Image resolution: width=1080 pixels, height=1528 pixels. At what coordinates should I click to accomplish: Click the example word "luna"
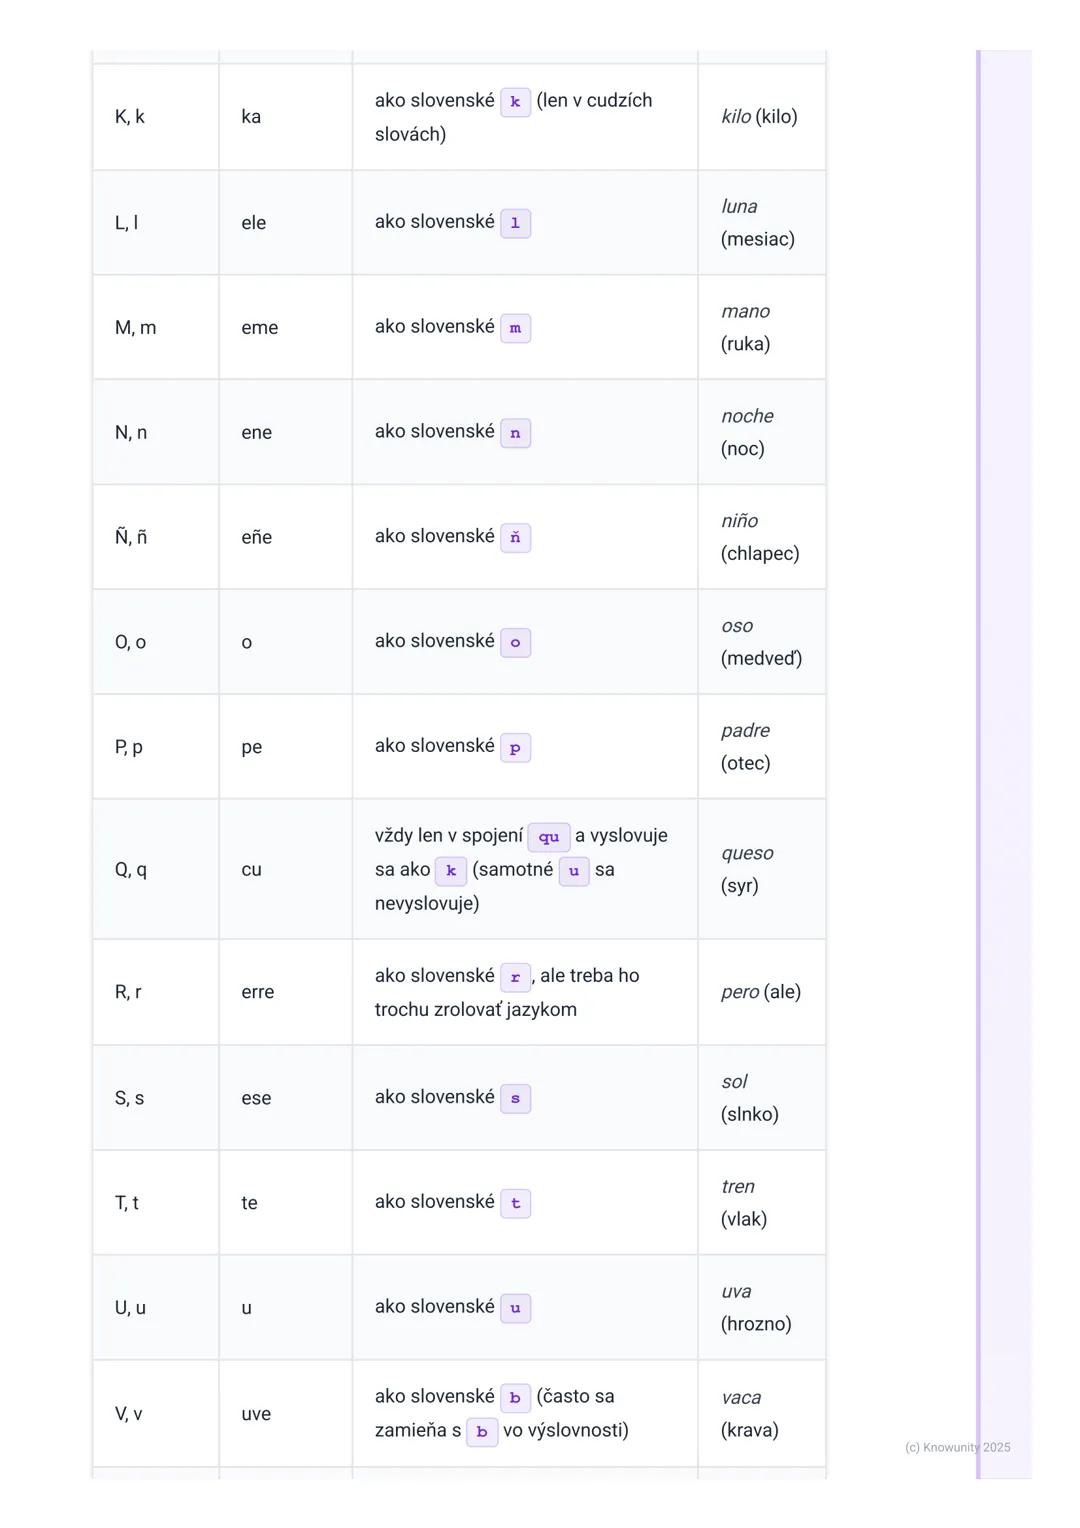[x=739, y=206]
